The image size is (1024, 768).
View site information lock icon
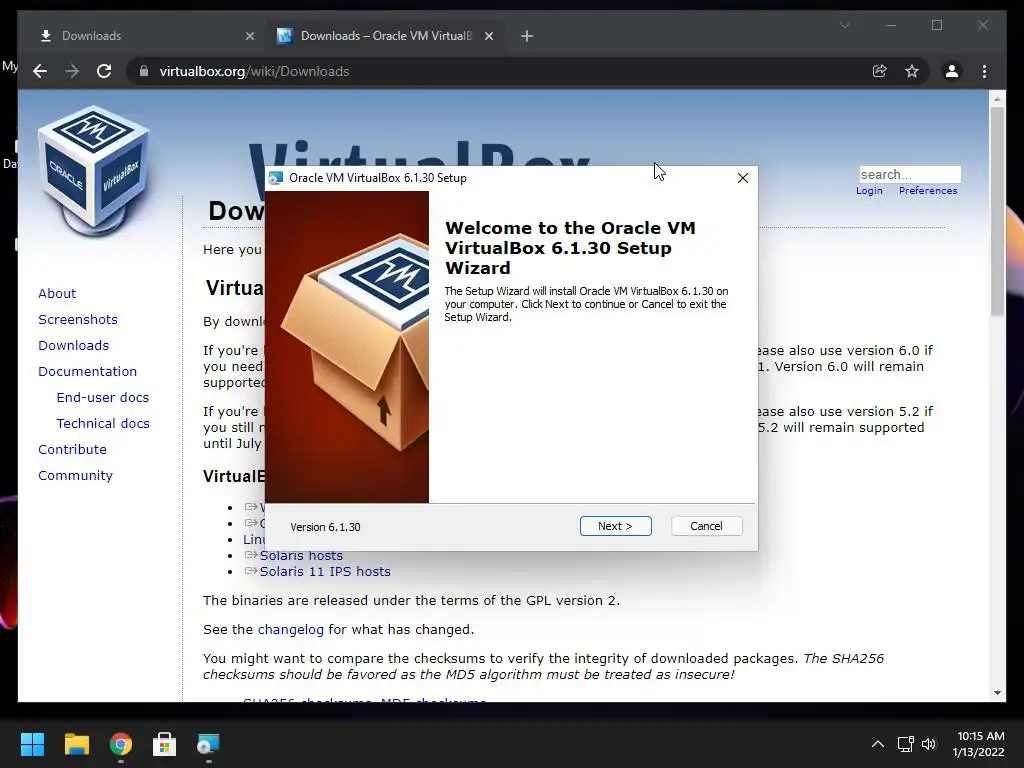coord(144,71)
